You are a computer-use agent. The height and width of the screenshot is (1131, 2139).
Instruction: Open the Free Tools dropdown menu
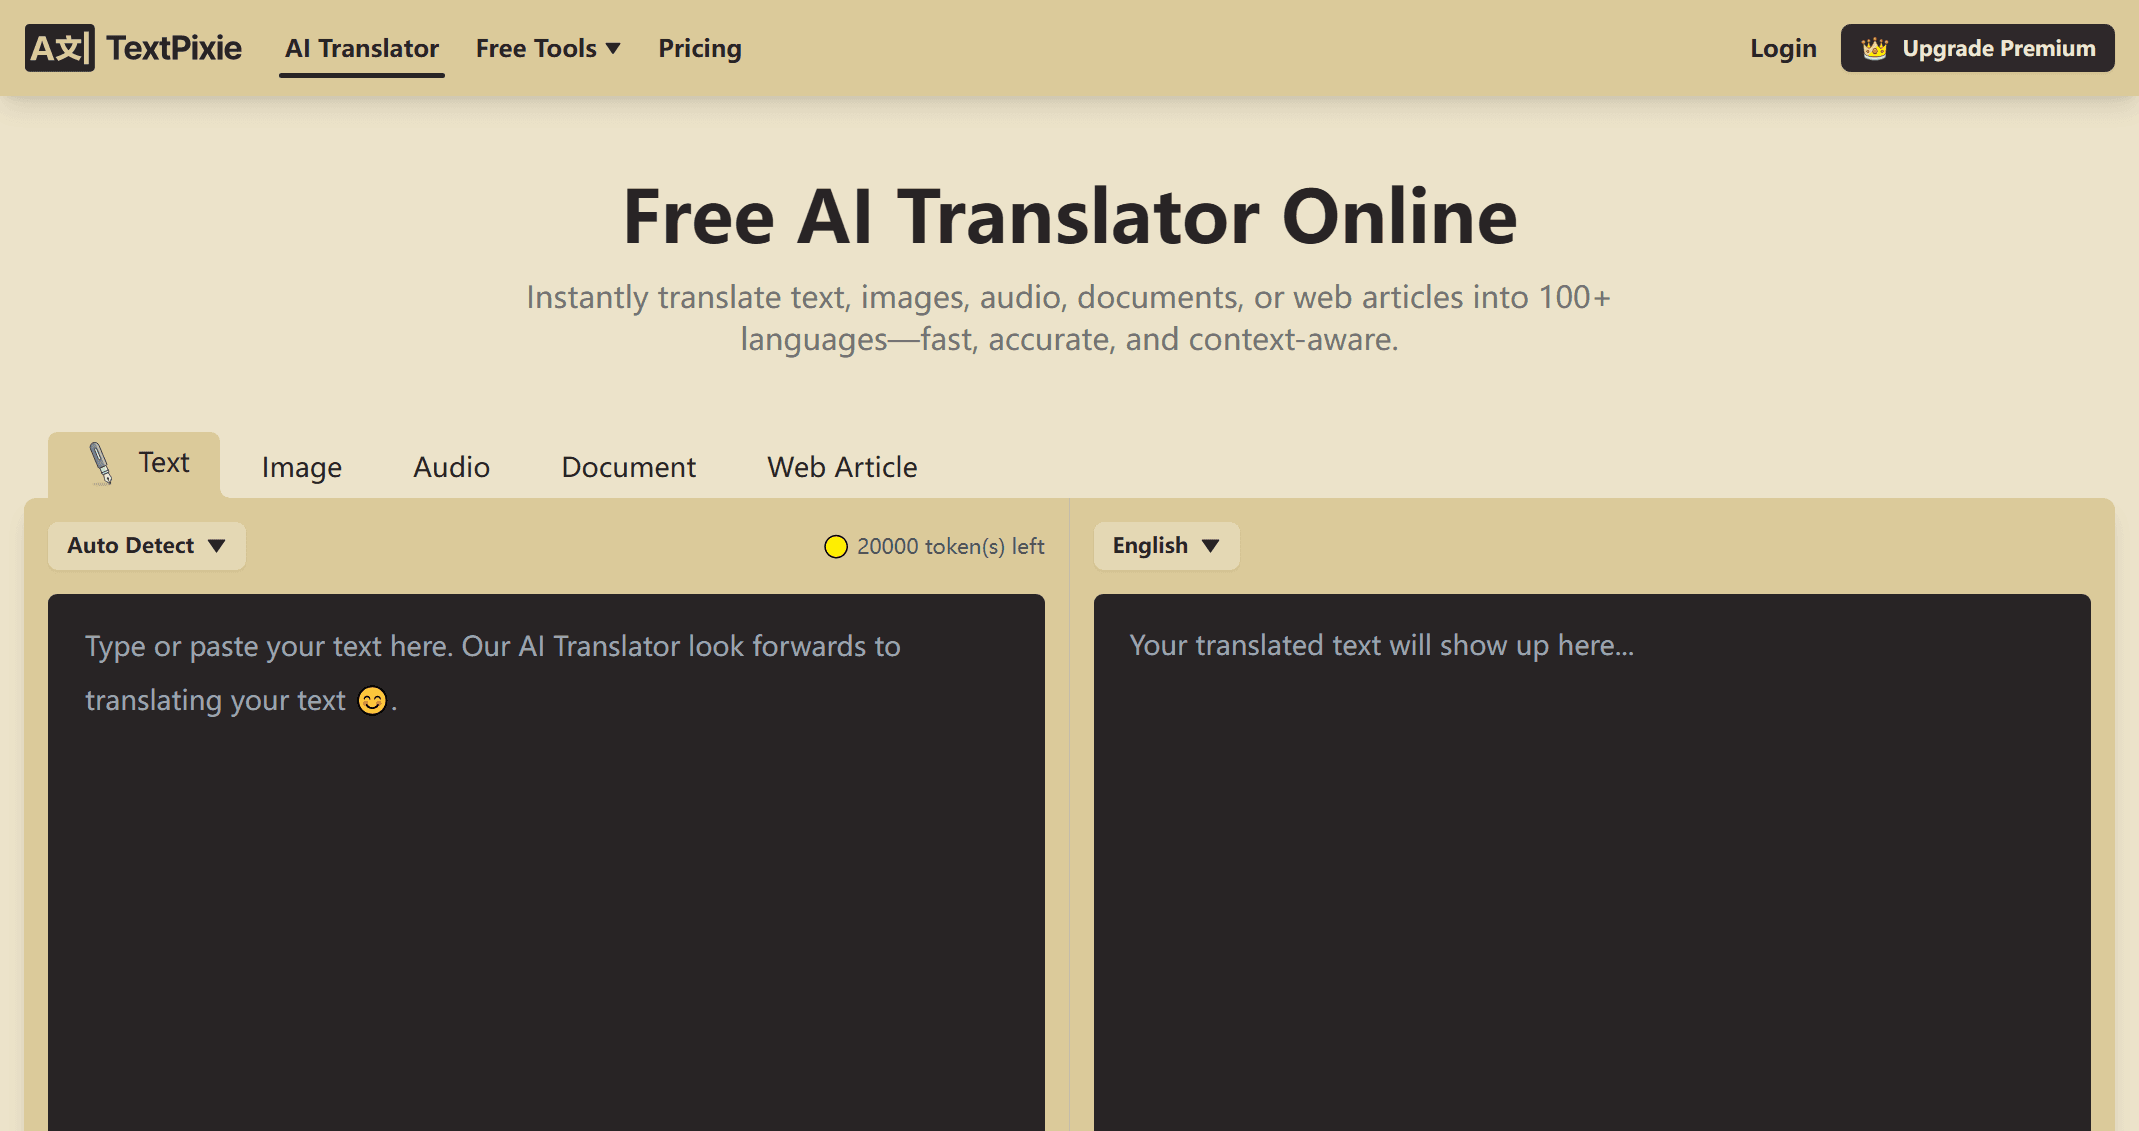coord(547,48)
